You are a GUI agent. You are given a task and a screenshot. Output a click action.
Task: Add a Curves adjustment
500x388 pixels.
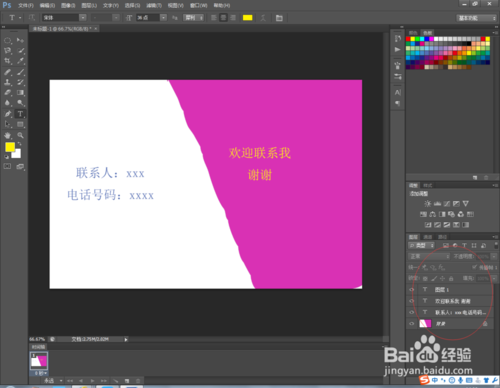pyautogui.click(x=447, y=203)
